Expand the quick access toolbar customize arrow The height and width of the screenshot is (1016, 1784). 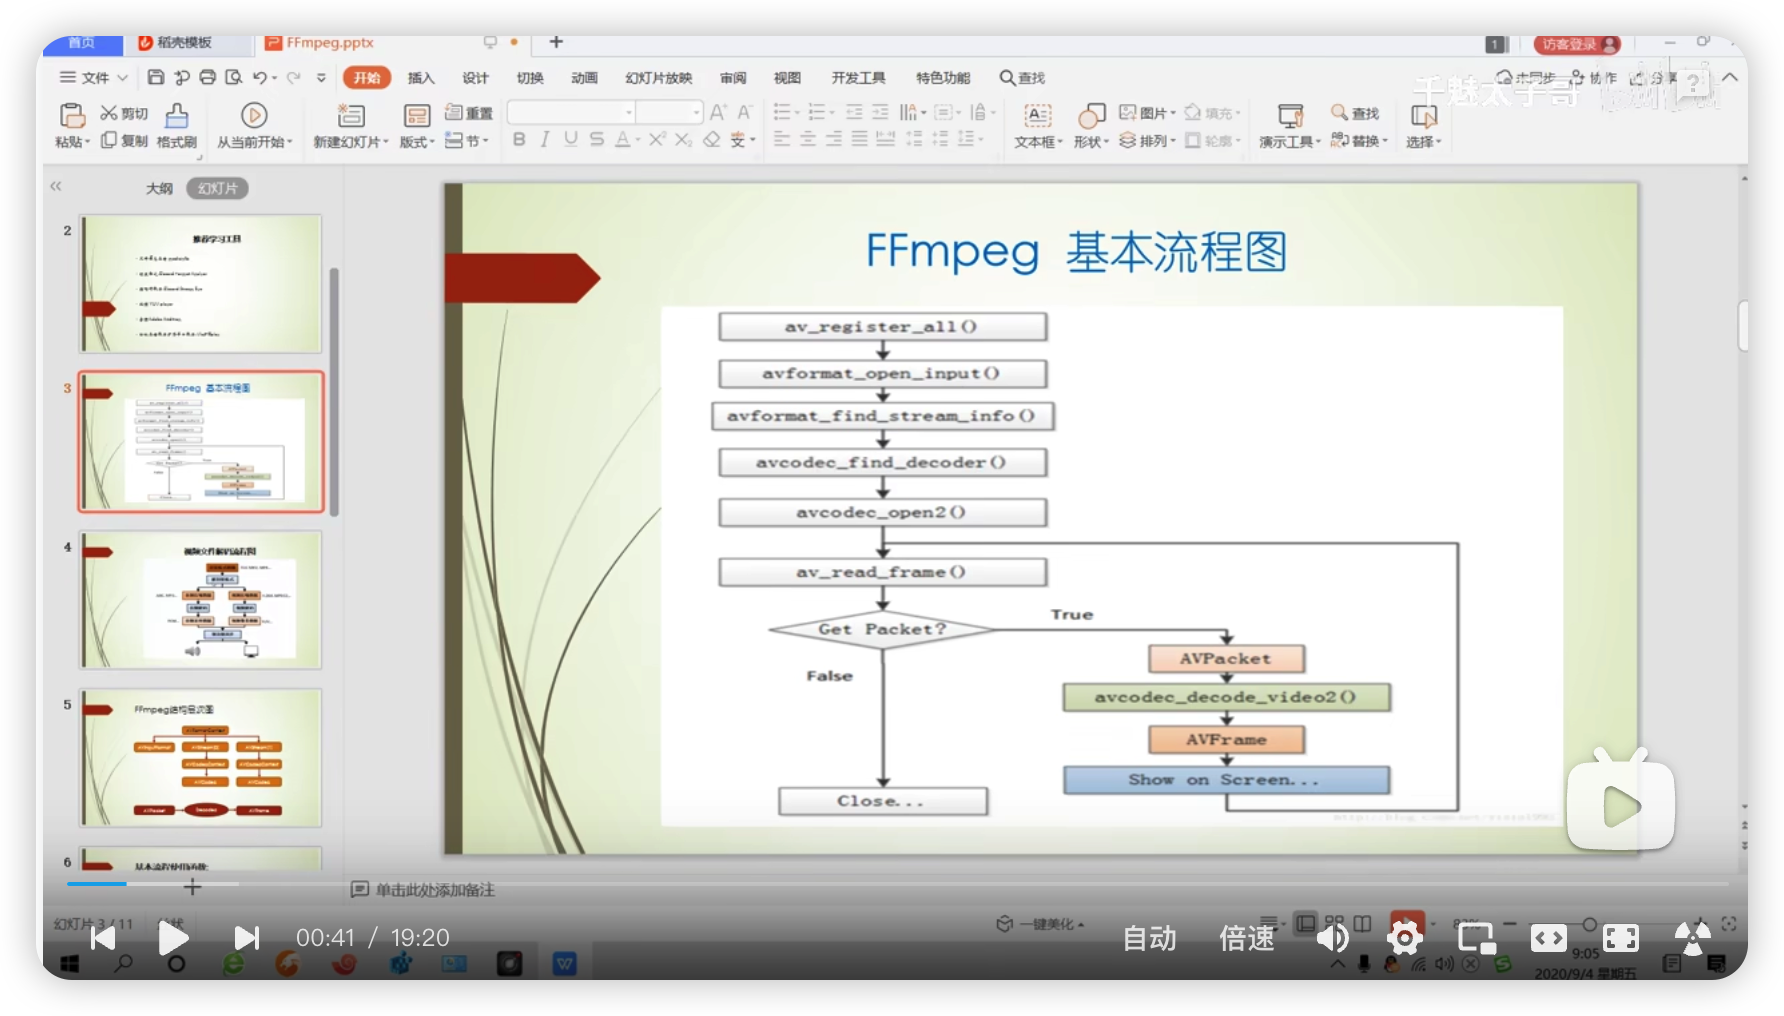tap(321, 77)
